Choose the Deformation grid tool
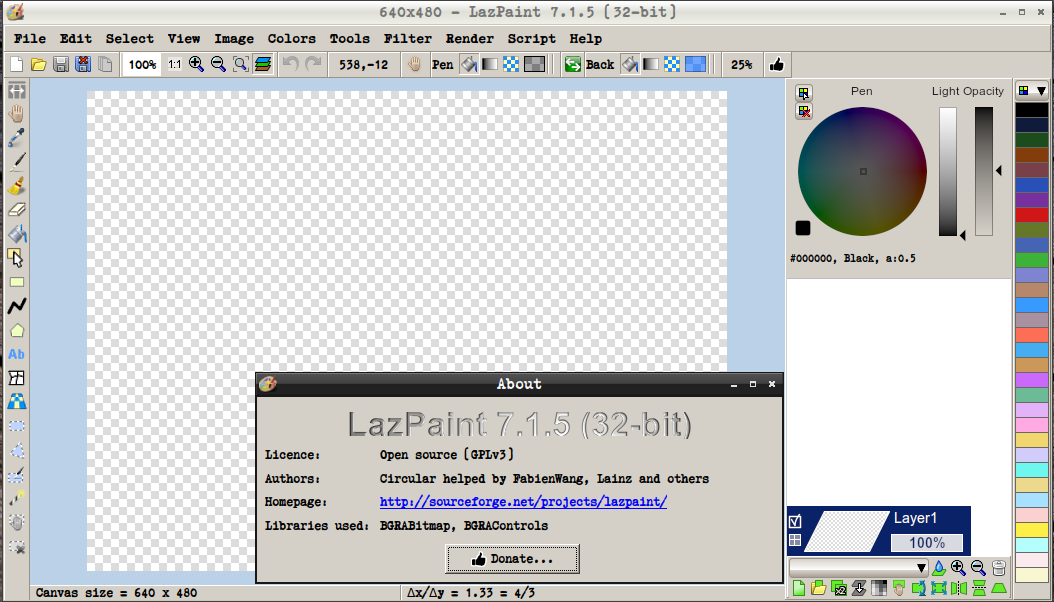The image size is (1054, 602). [17, 378]
